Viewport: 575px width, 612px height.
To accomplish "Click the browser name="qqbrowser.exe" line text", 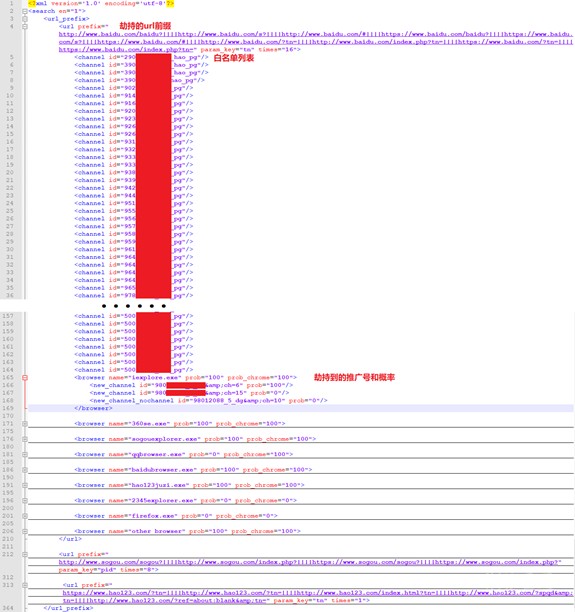I will (183, 454).
